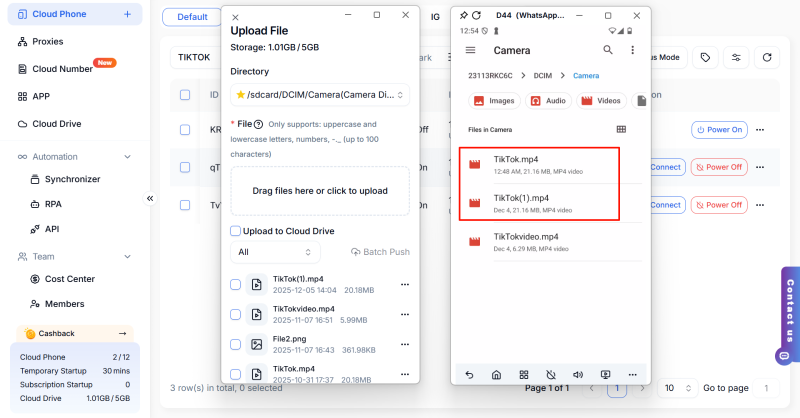Open three-dot overflow menu in Camera header
800x418 pixels.
(x=632, y=50)
